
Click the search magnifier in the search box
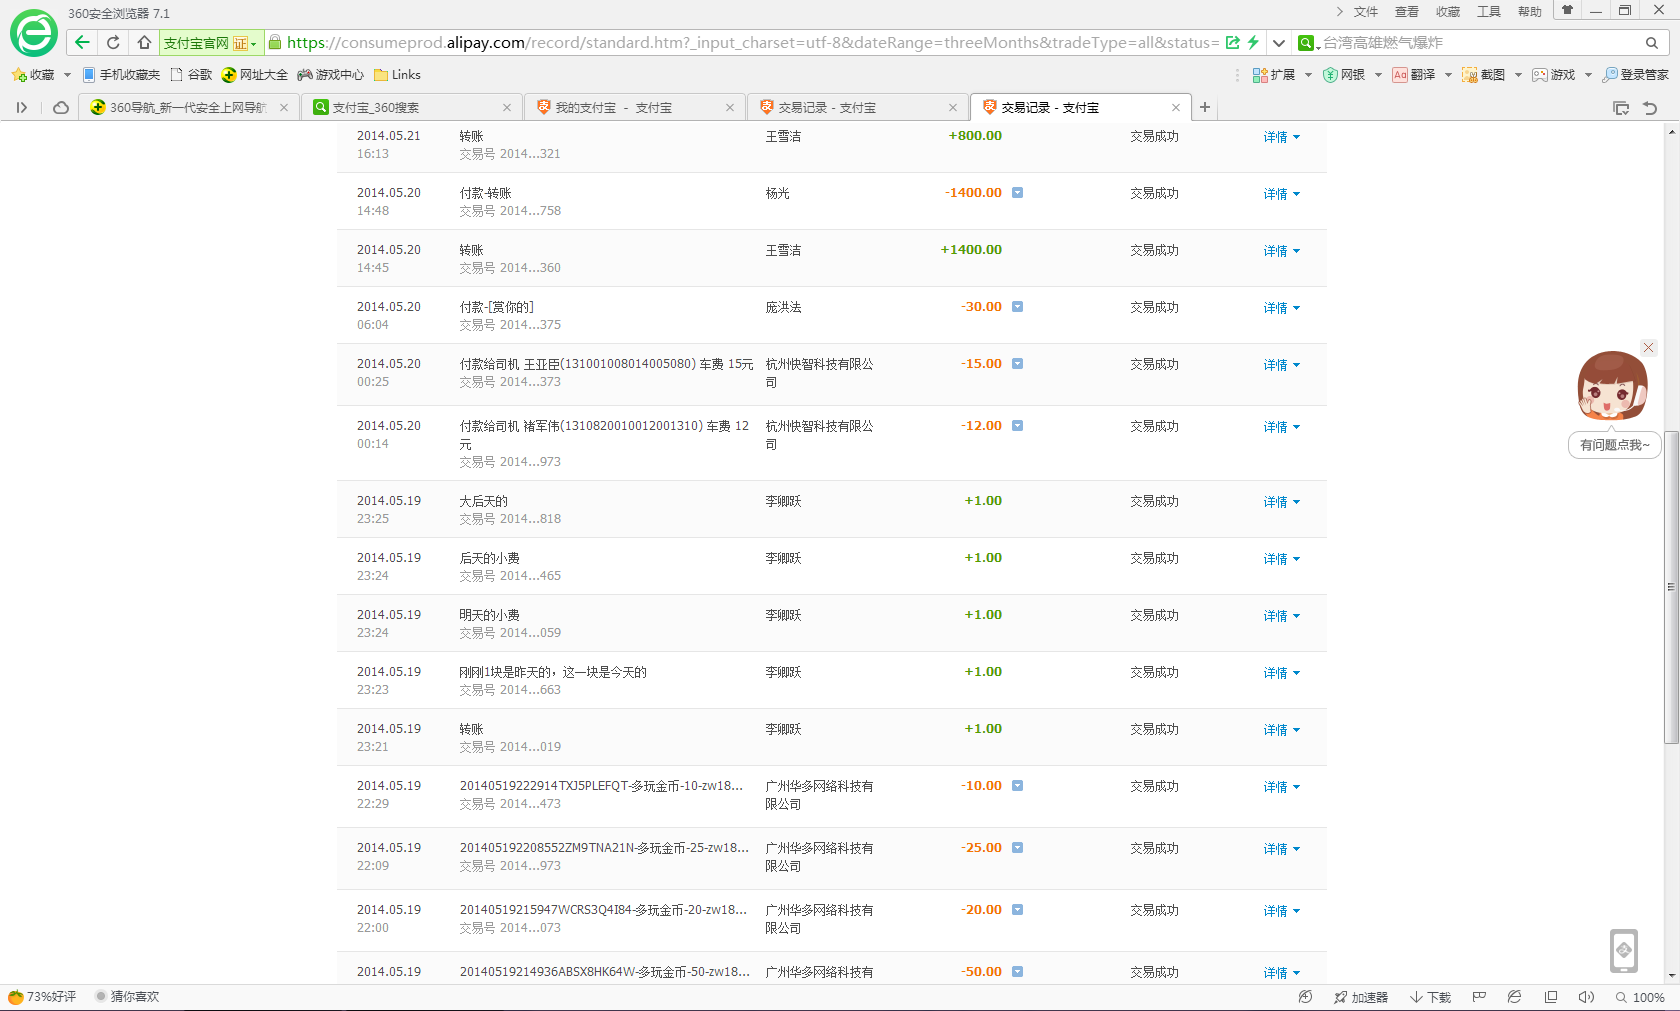click(x=1652, y=43)
